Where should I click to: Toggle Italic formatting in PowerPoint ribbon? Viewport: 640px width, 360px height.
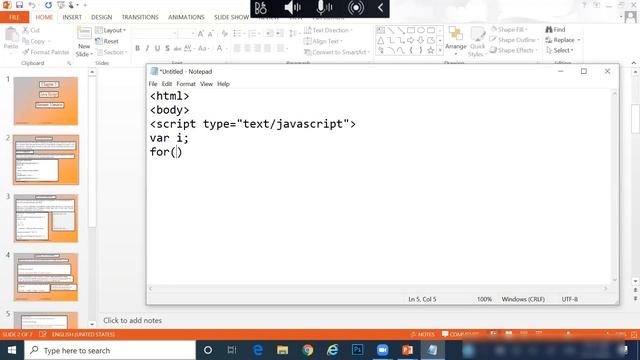pyautogui.click(x=147, y=48)
